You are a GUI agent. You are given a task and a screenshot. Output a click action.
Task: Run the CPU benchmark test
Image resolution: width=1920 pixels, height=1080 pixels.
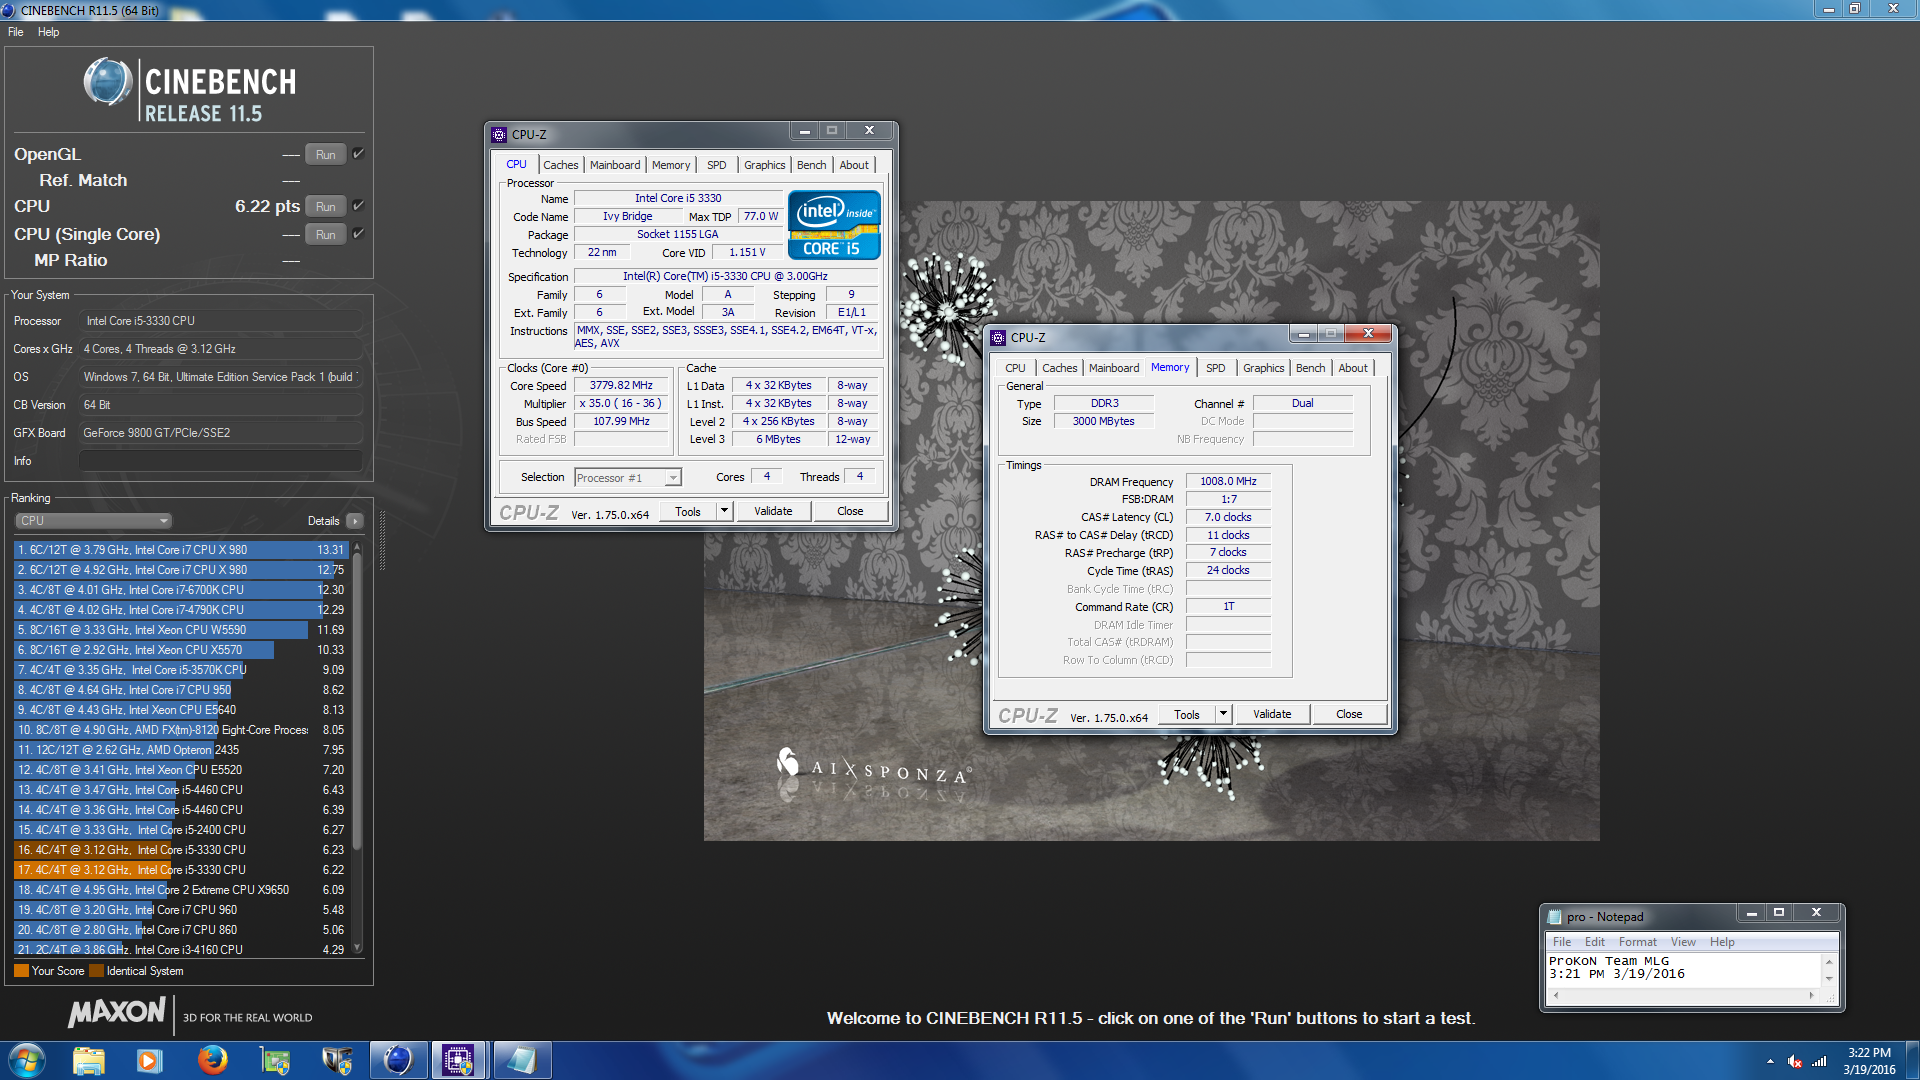(325, 207)
